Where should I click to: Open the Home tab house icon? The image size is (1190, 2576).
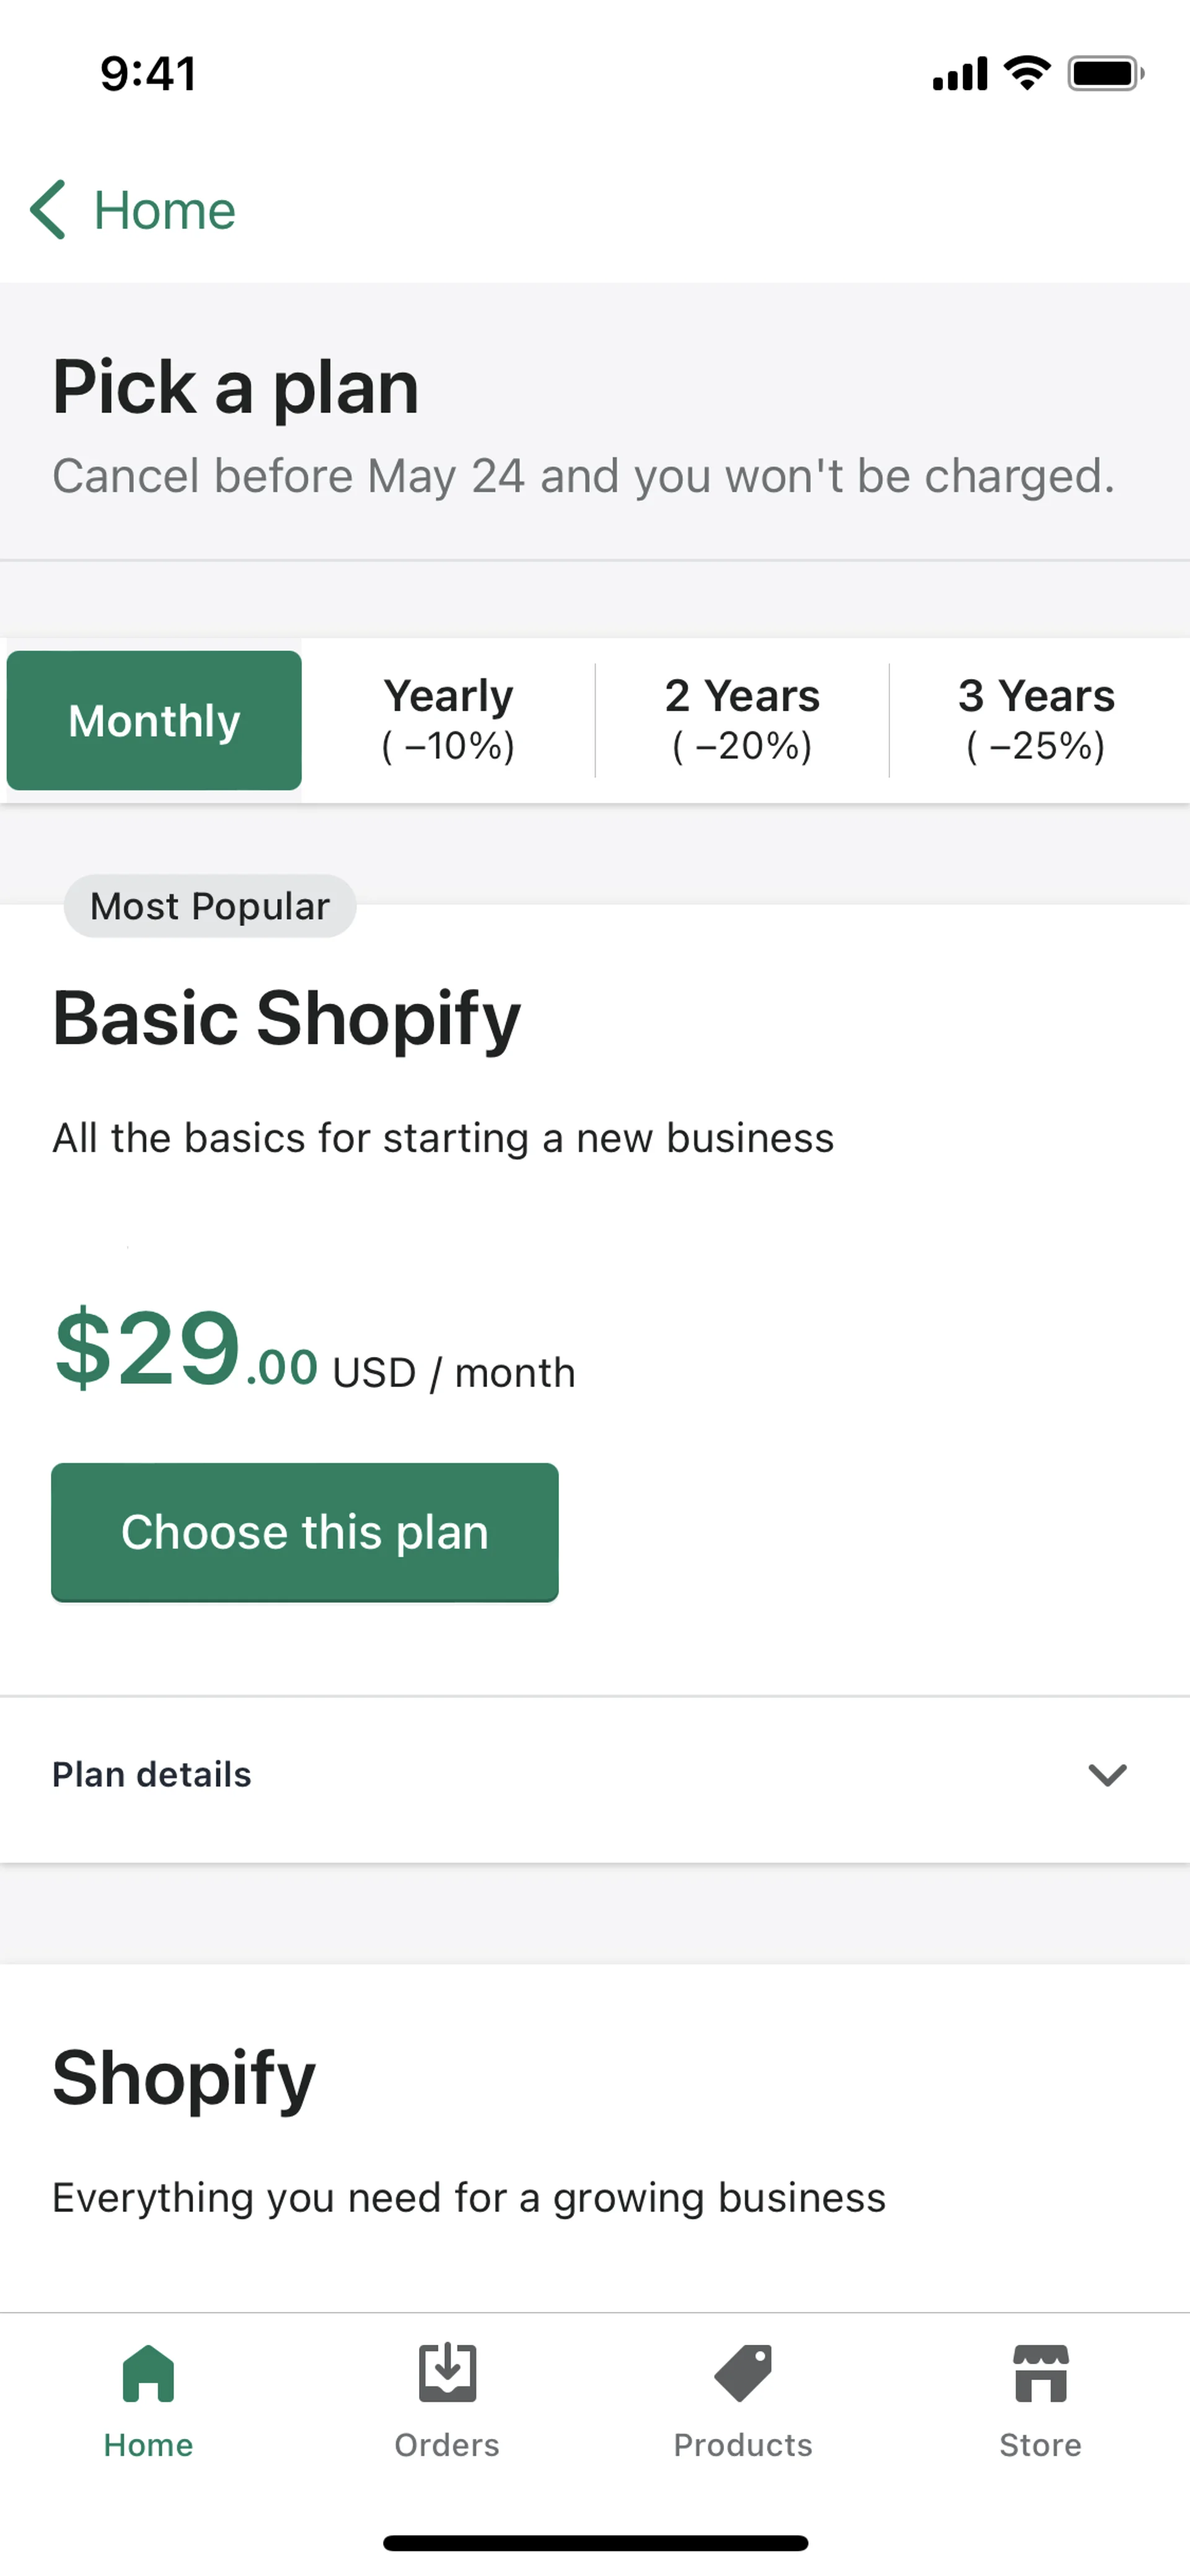pos(148,2373)
